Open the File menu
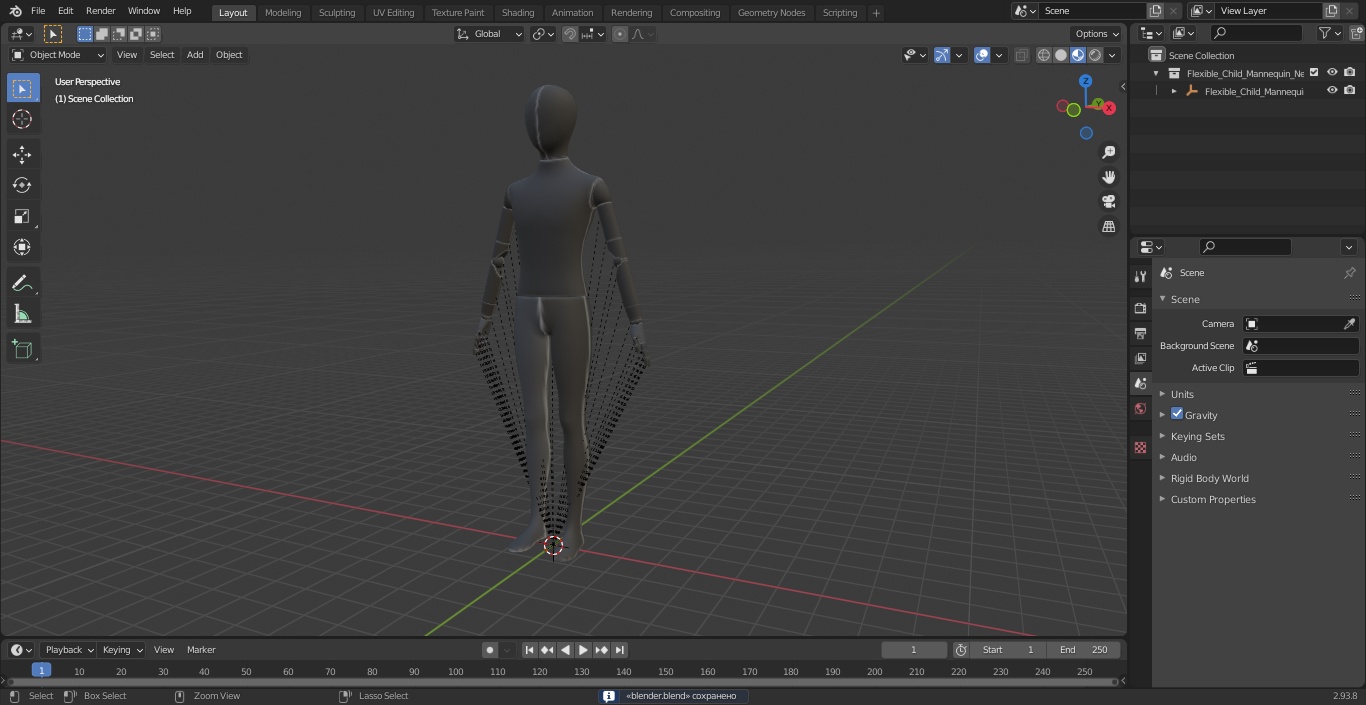The image size is (1366, 705). point(38,11)
